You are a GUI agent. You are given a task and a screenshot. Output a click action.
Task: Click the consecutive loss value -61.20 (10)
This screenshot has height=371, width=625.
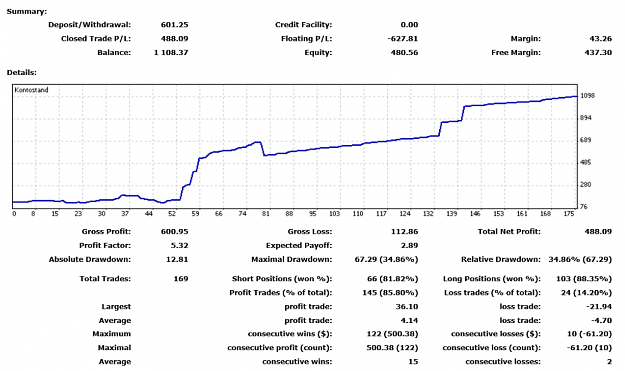(589, 348)
